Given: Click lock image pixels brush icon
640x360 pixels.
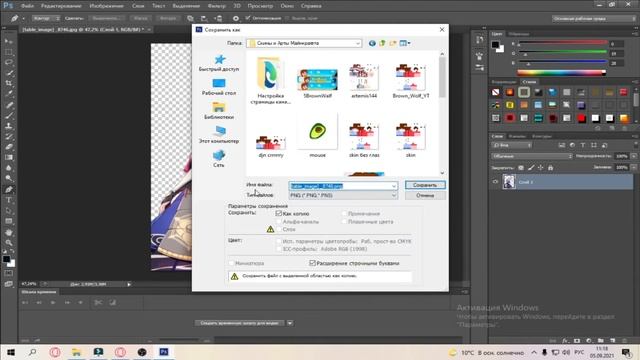Looking at the screenshot, I should [531, 167].
